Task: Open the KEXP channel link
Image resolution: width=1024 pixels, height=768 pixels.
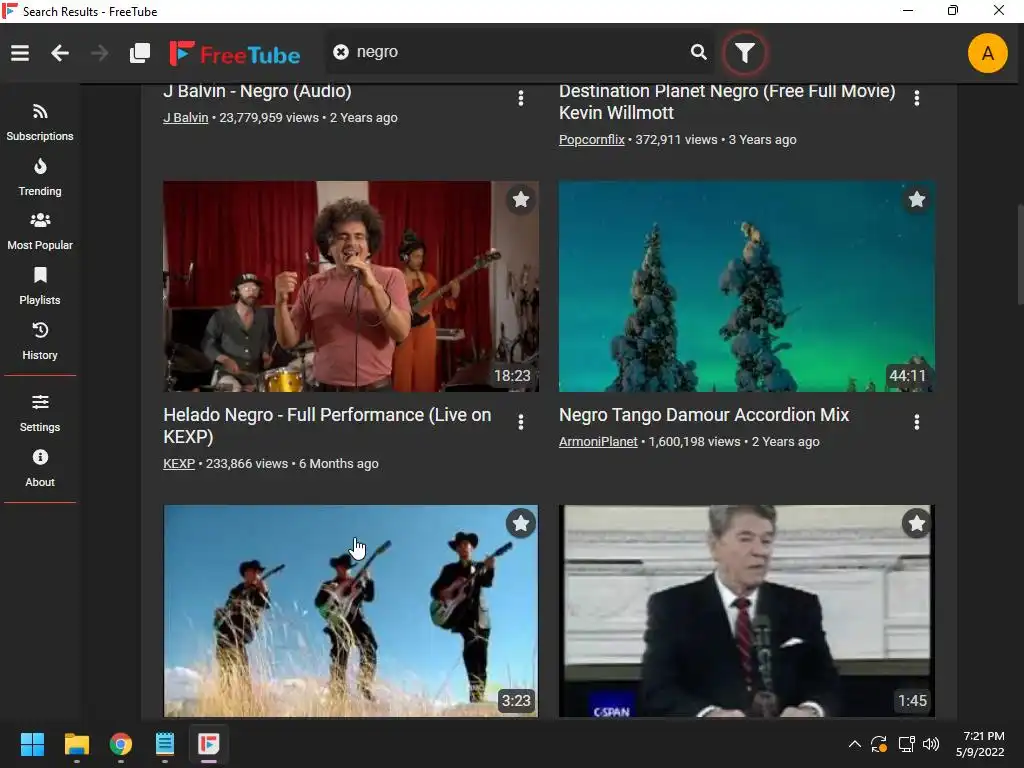Action: coord(179,463)
